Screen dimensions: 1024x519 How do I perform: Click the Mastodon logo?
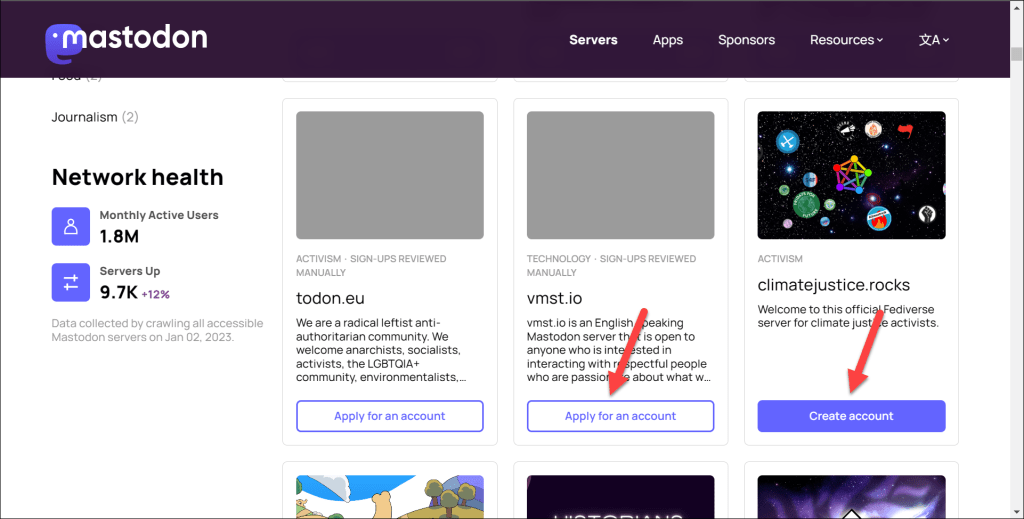pyautogui.click(x=126, y=42)
